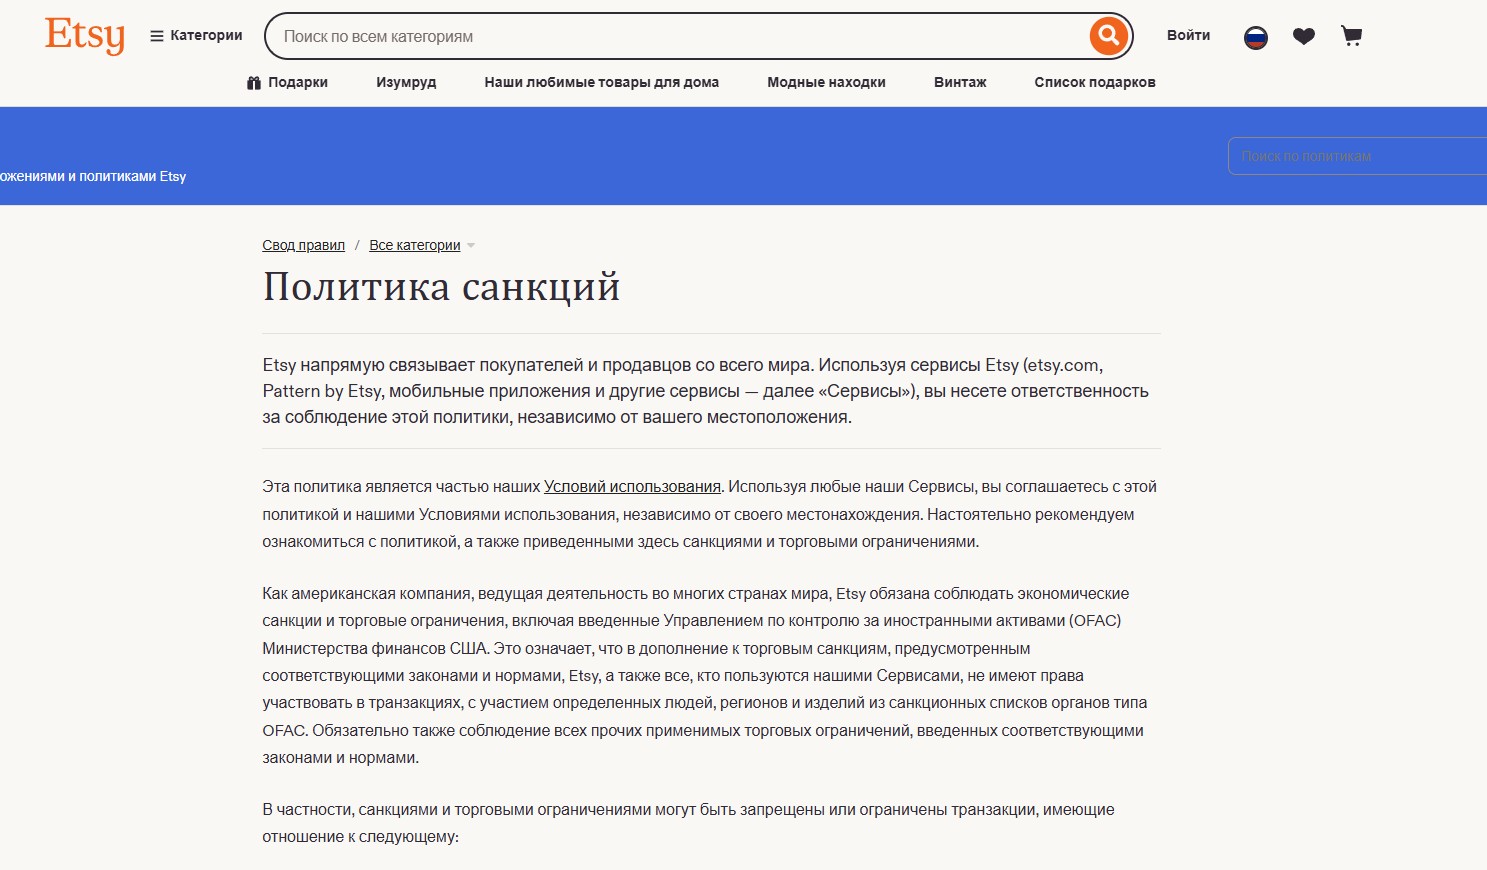Open the Категории hamburger menu
The width and height of the screenshot is (1487, 870).
click(x=196, y=36)
